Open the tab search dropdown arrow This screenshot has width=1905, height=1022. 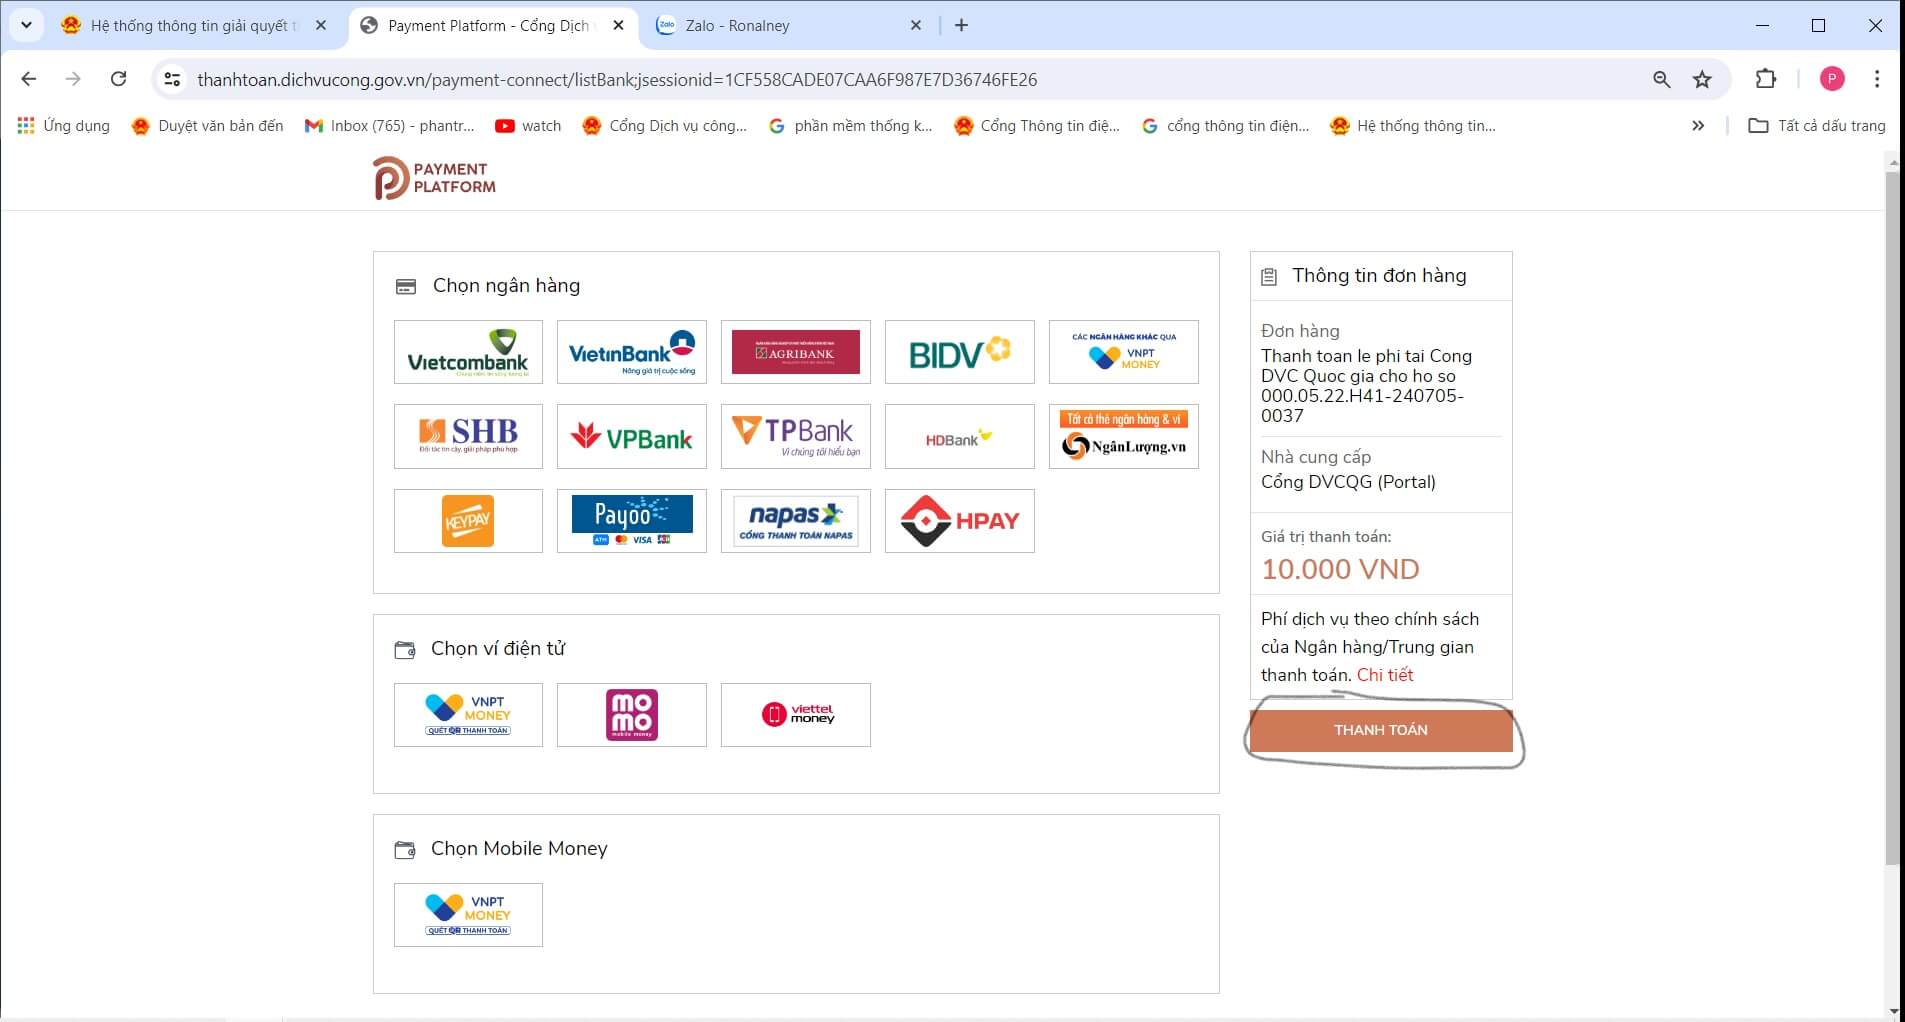tap(26, 25)
